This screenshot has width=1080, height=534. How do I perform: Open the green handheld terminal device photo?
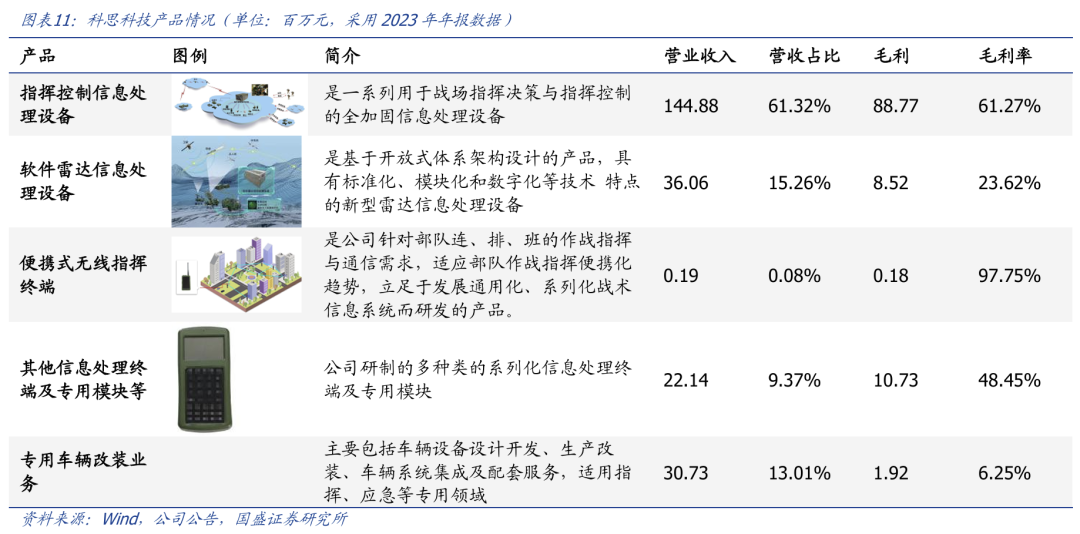(x=204, y=379)
